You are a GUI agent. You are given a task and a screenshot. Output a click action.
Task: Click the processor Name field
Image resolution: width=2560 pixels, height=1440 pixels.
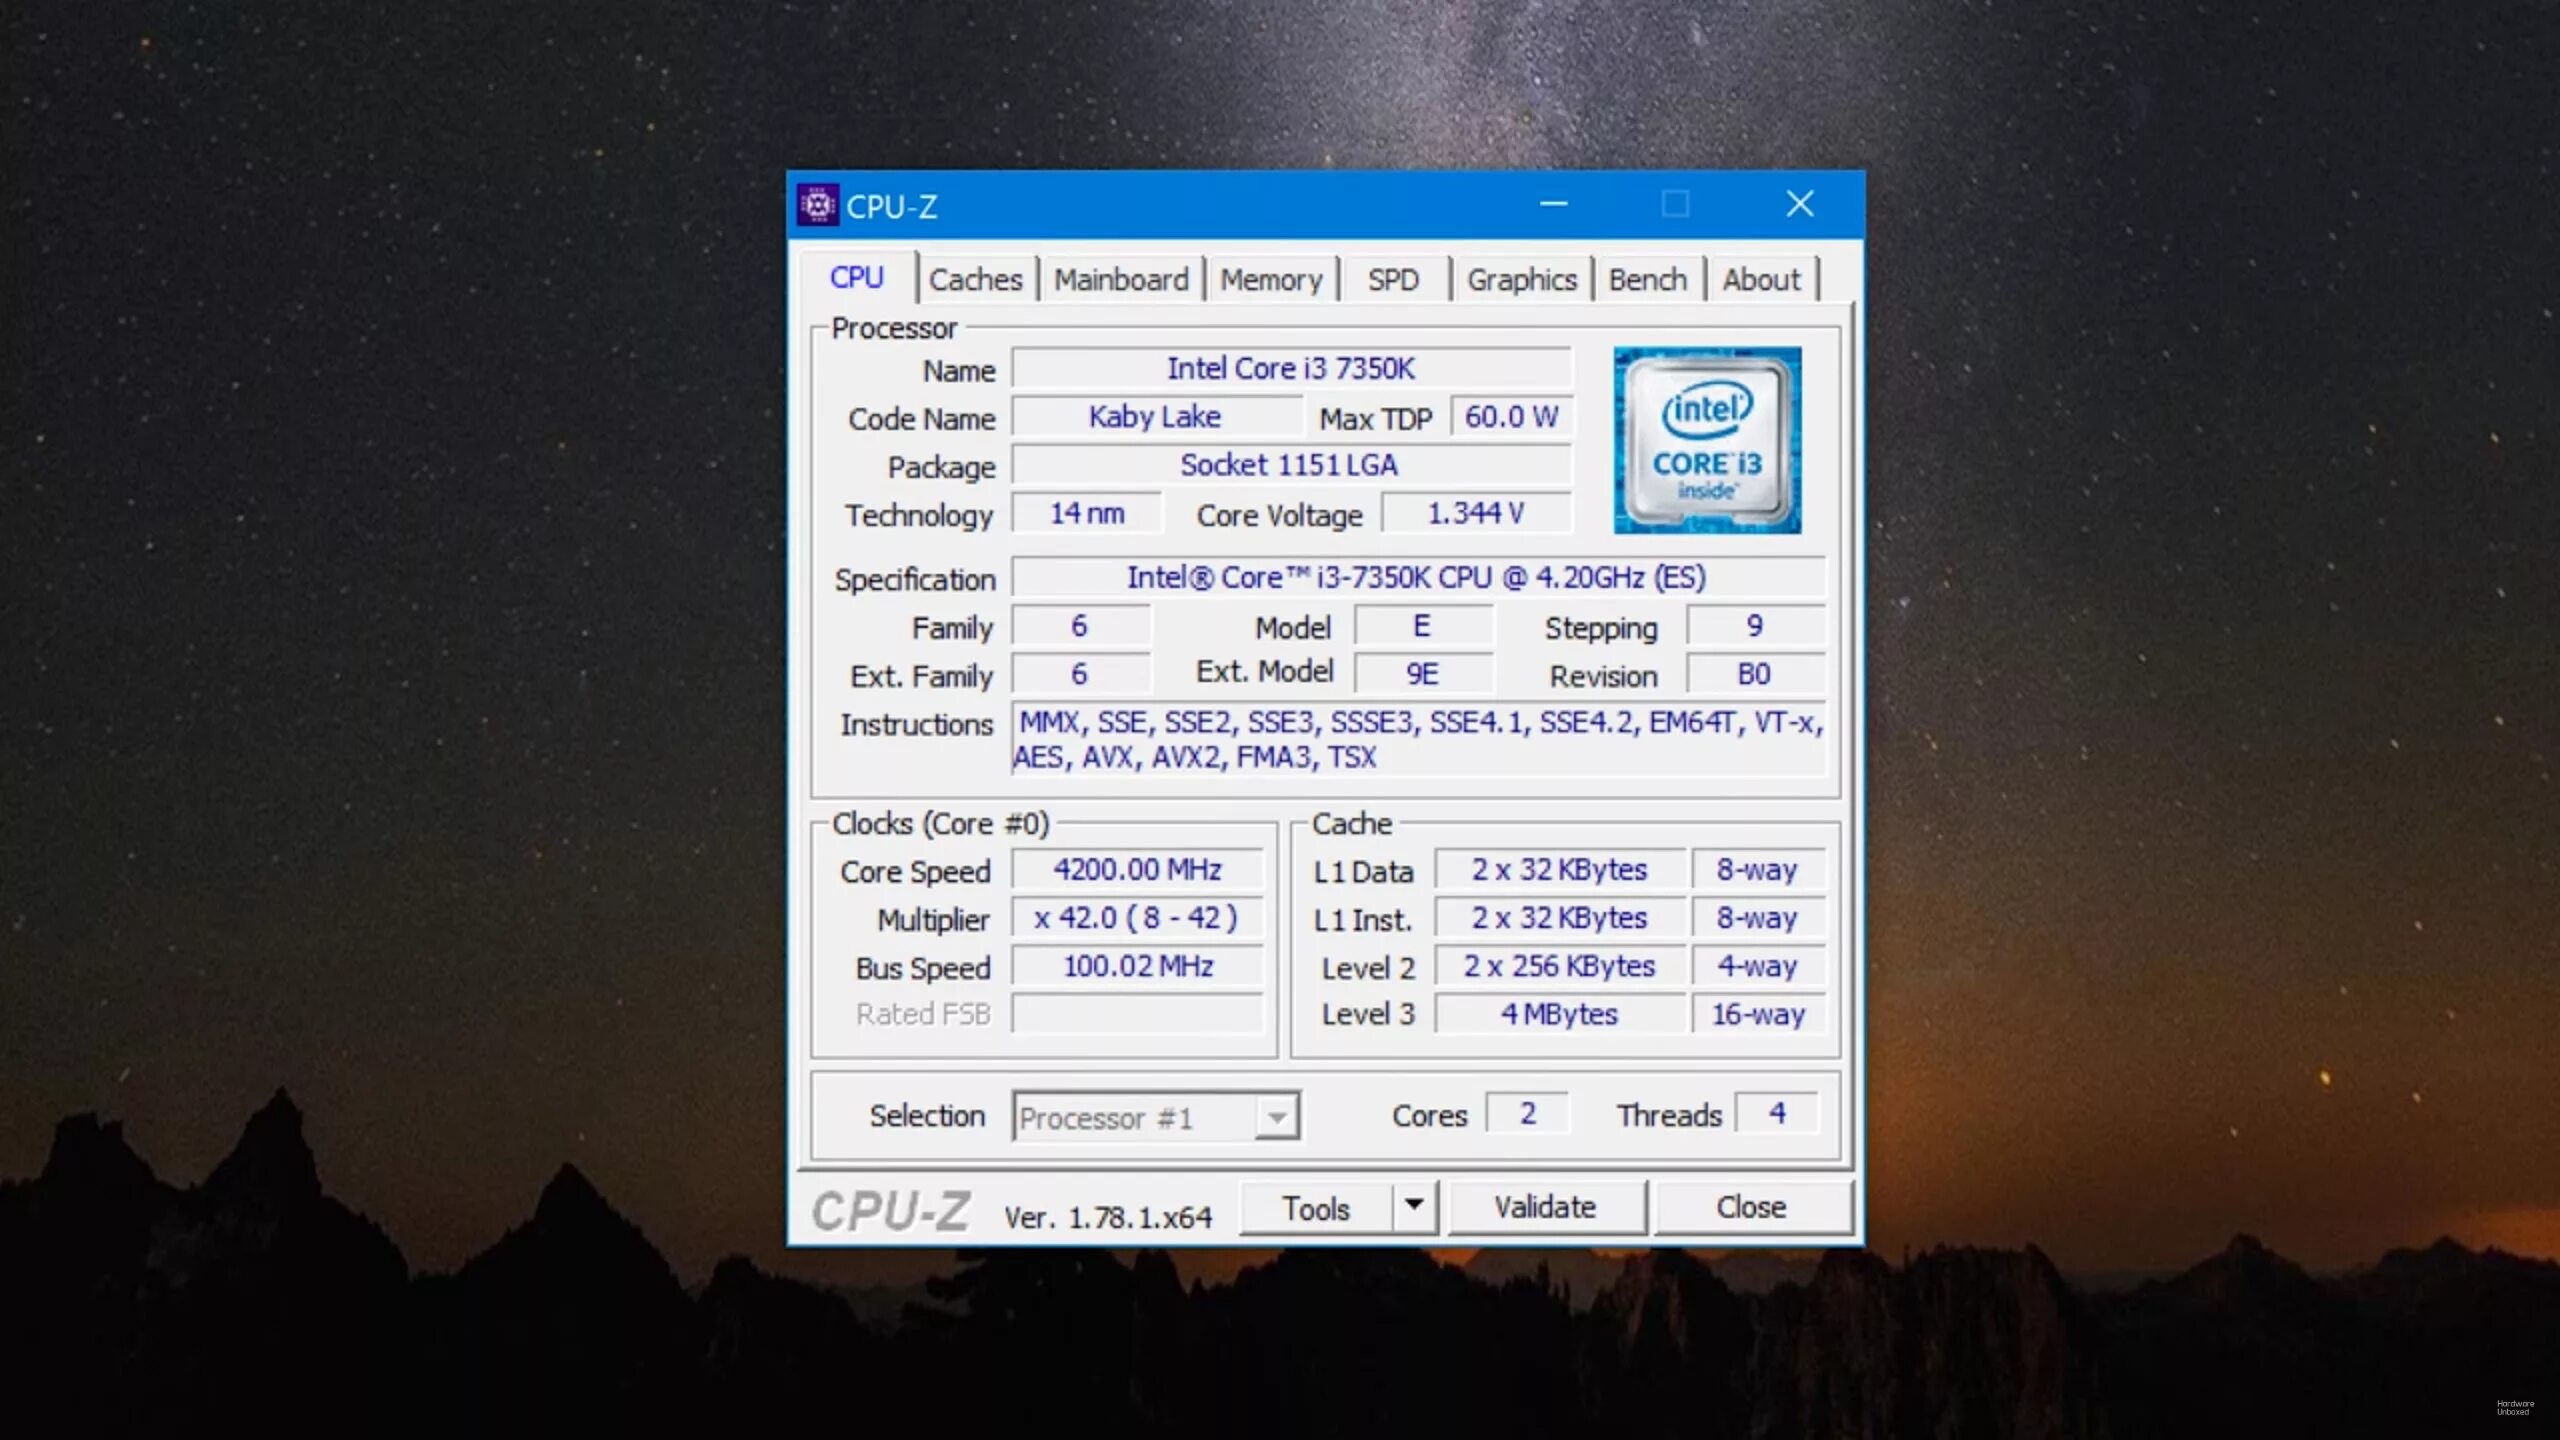click(x=1290, y=368)
